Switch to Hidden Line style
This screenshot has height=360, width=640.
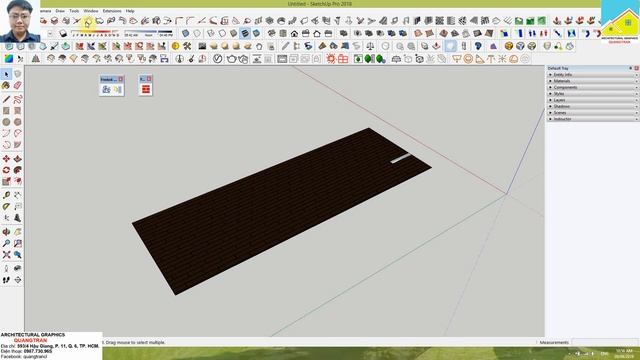(x=222, y=33)
